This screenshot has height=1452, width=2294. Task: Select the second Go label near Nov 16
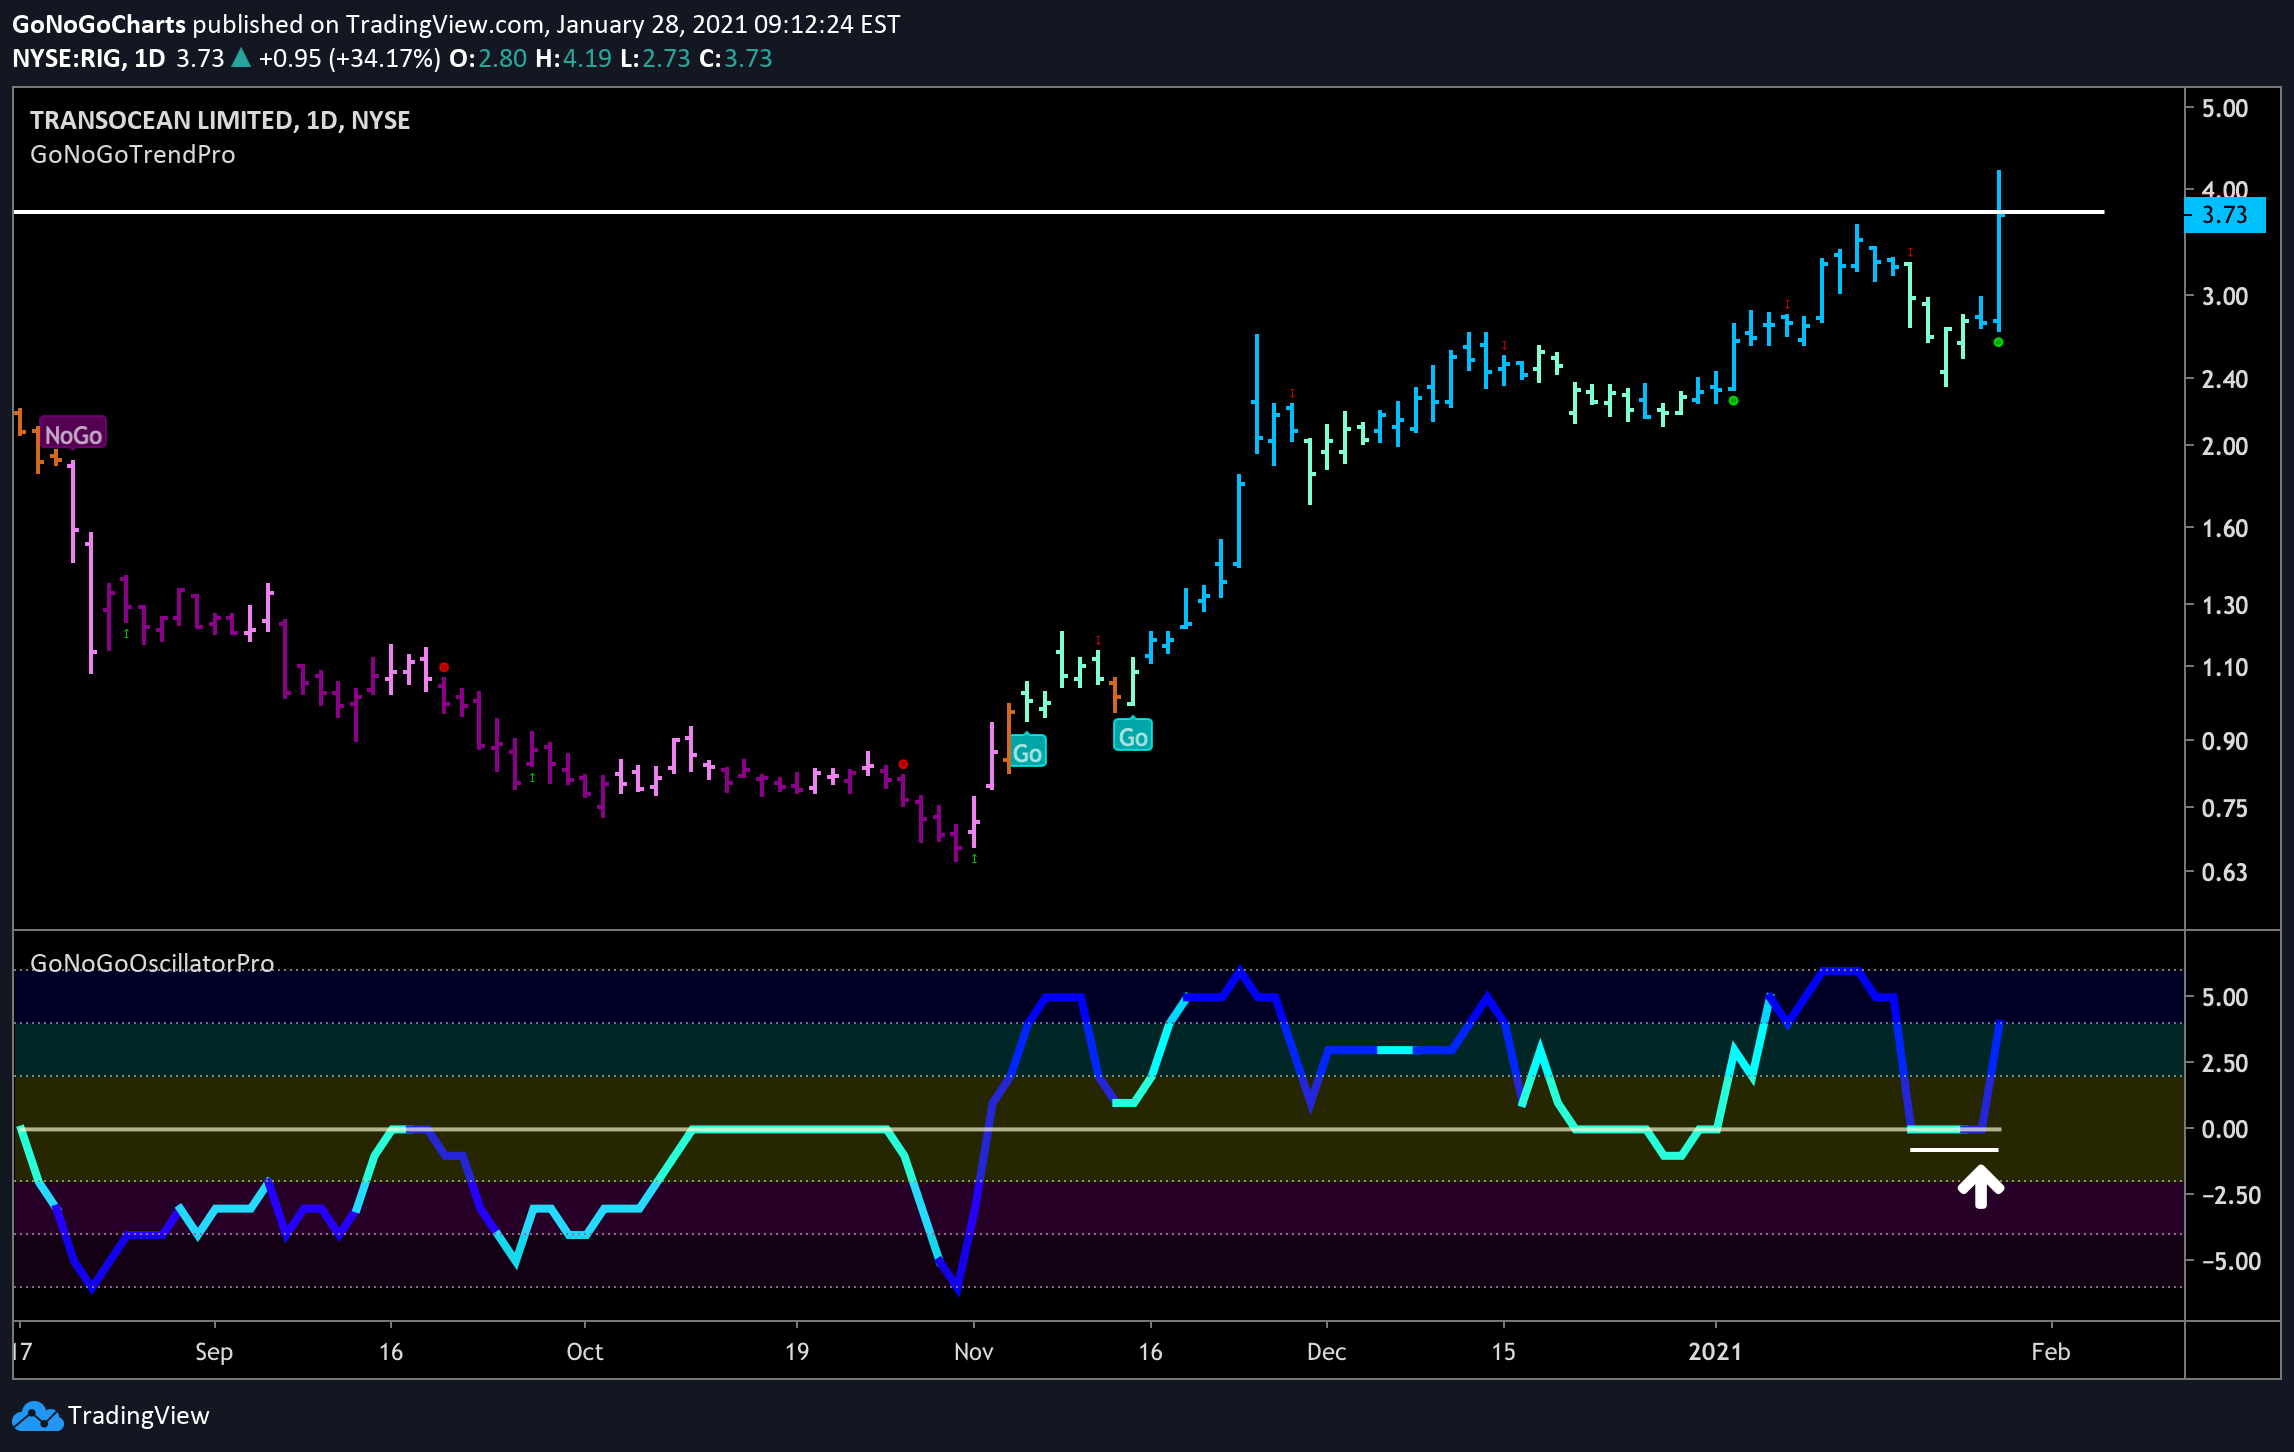coord(1132,736)
